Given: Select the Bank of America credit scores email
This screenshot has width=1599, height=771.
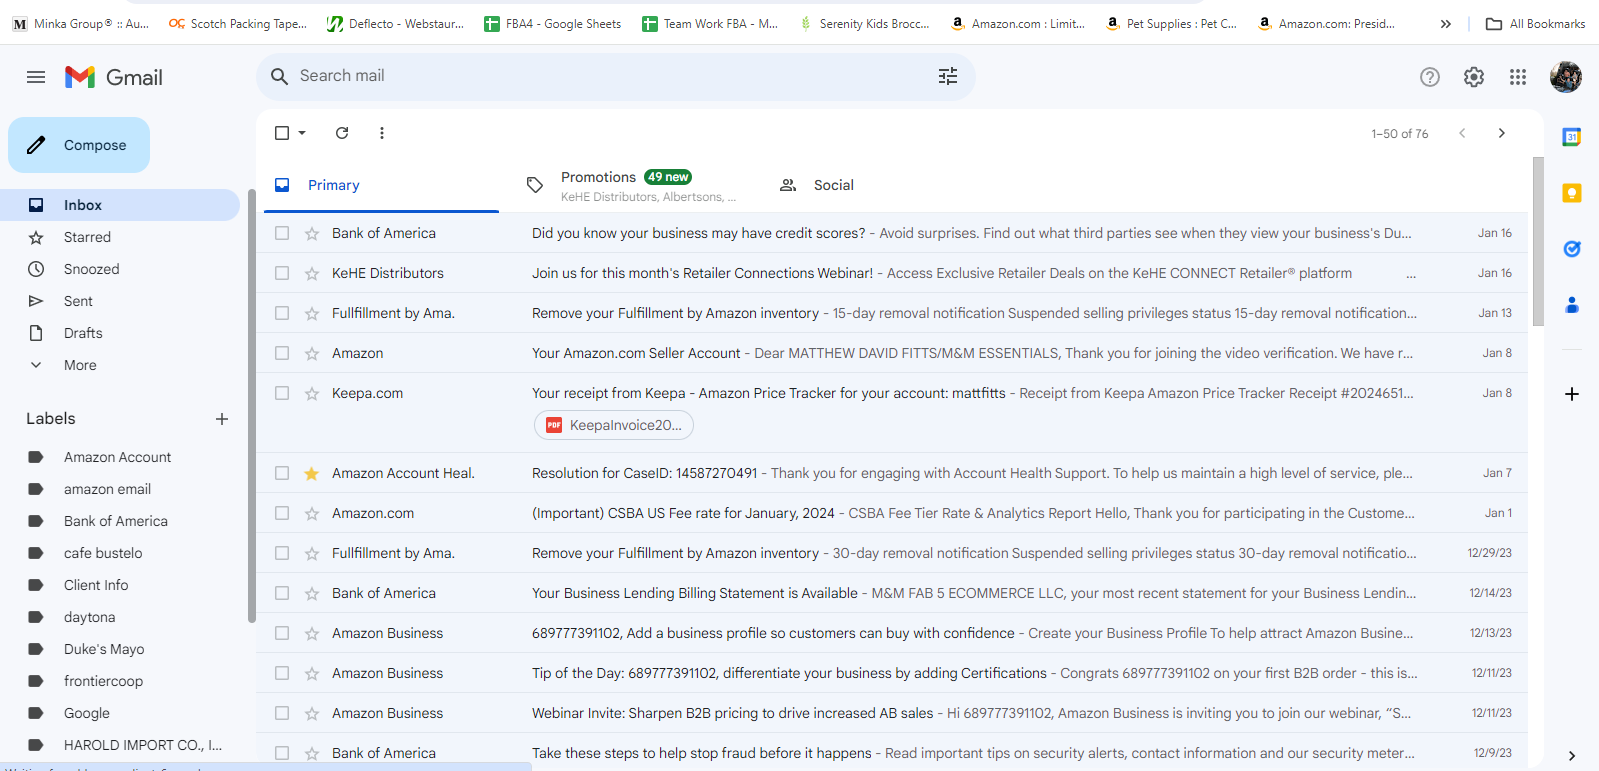Looking at the screenshot, I should [282, 233].
